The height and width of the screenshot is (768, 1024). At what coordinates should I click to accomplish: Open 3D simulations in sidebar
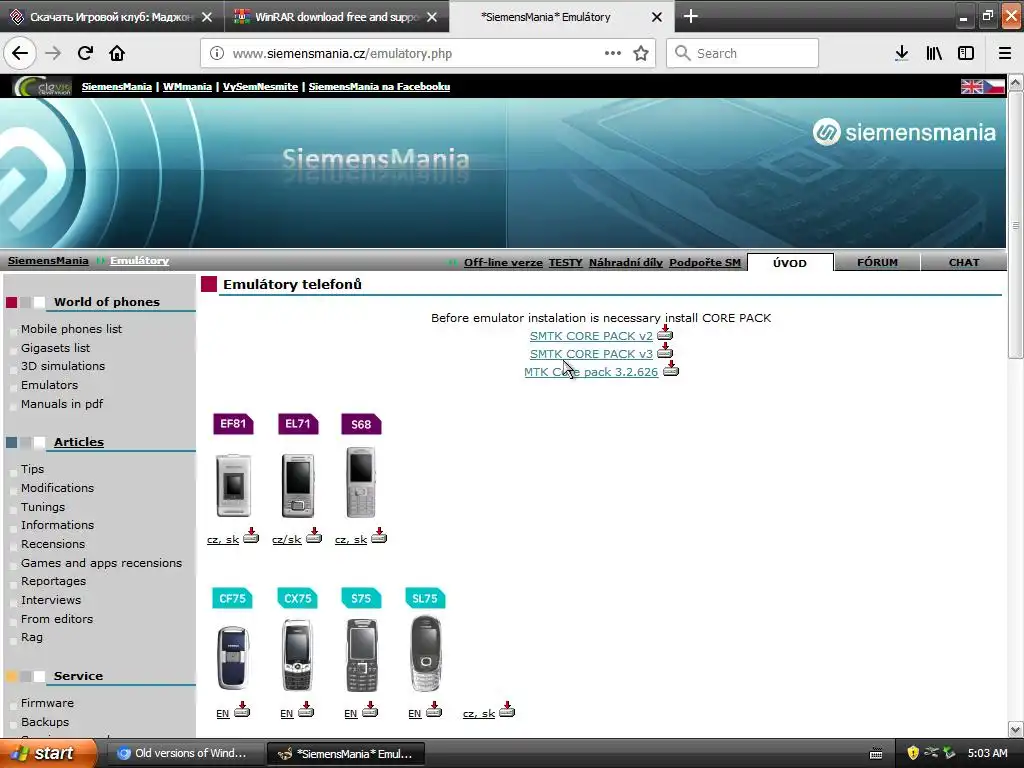tap(63, 366)
